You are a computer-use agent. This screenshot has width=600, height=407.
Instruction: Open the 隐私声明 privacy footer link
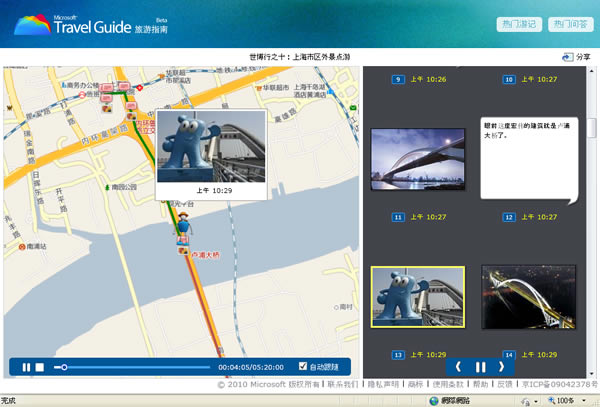click(x=383, y=384)
